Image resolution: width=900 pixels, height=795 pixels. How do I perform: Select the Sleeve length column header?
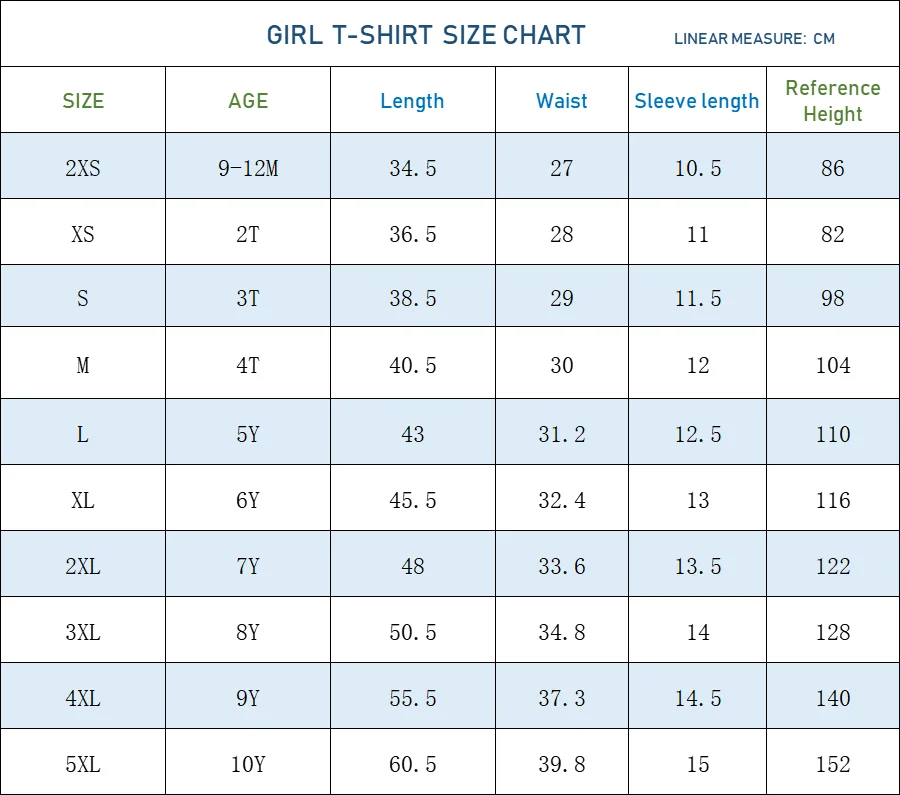(x=697, y=101)
